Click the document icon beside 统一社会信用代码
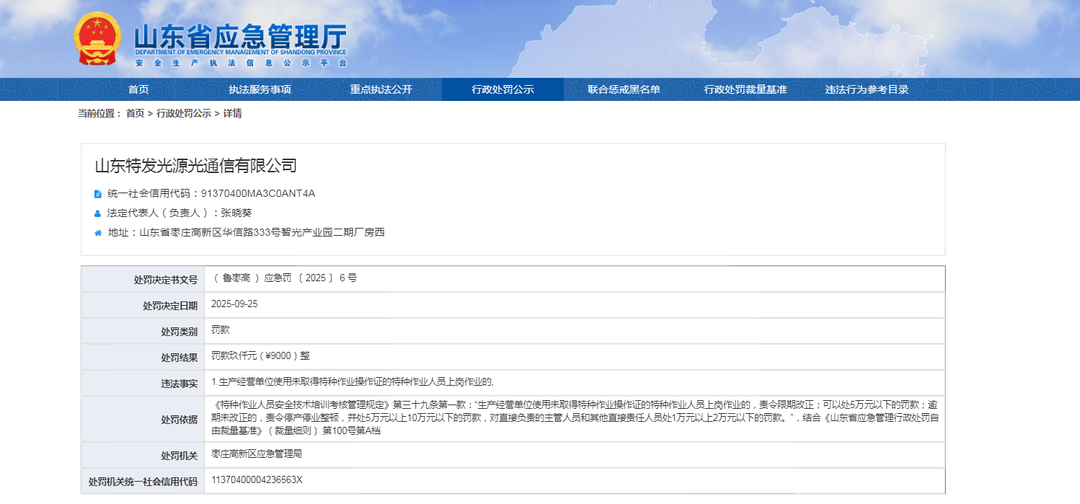This screenshot has height=504, width=1080. 98,194
